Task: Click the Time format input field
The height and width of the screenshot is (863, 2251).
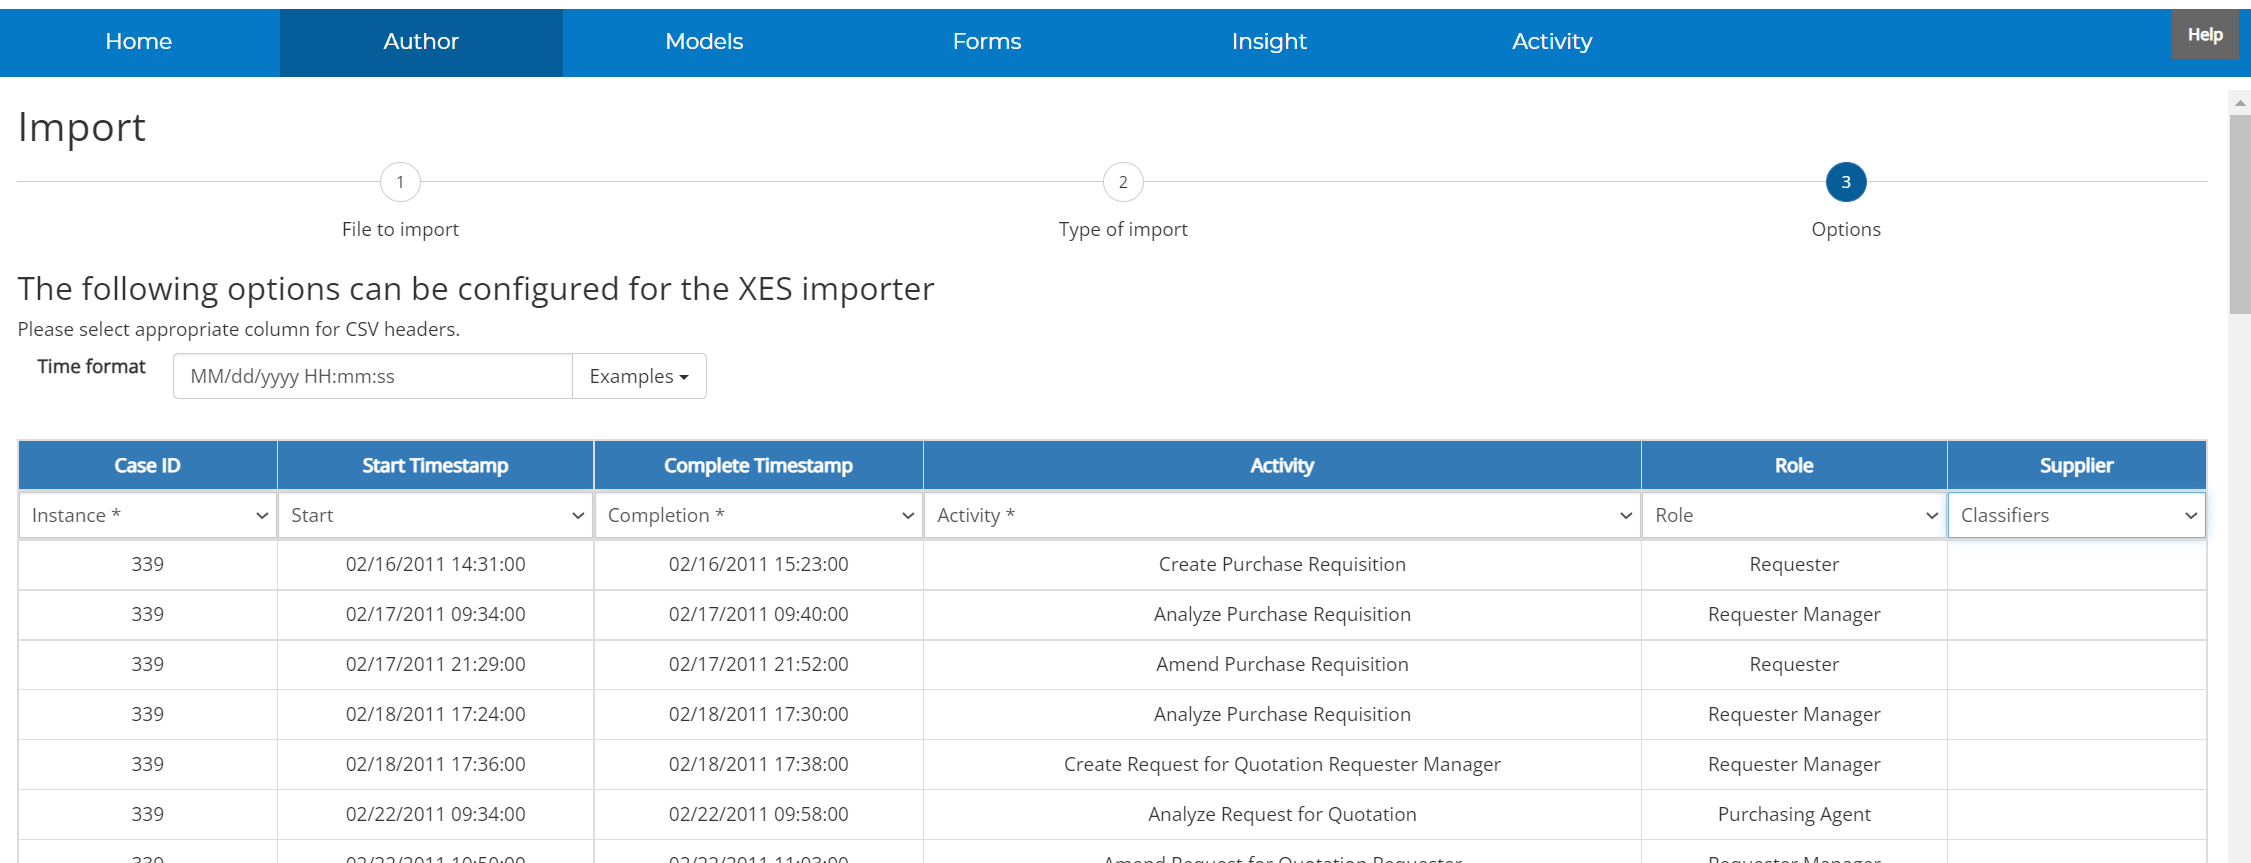Action: tap(372, 376)
